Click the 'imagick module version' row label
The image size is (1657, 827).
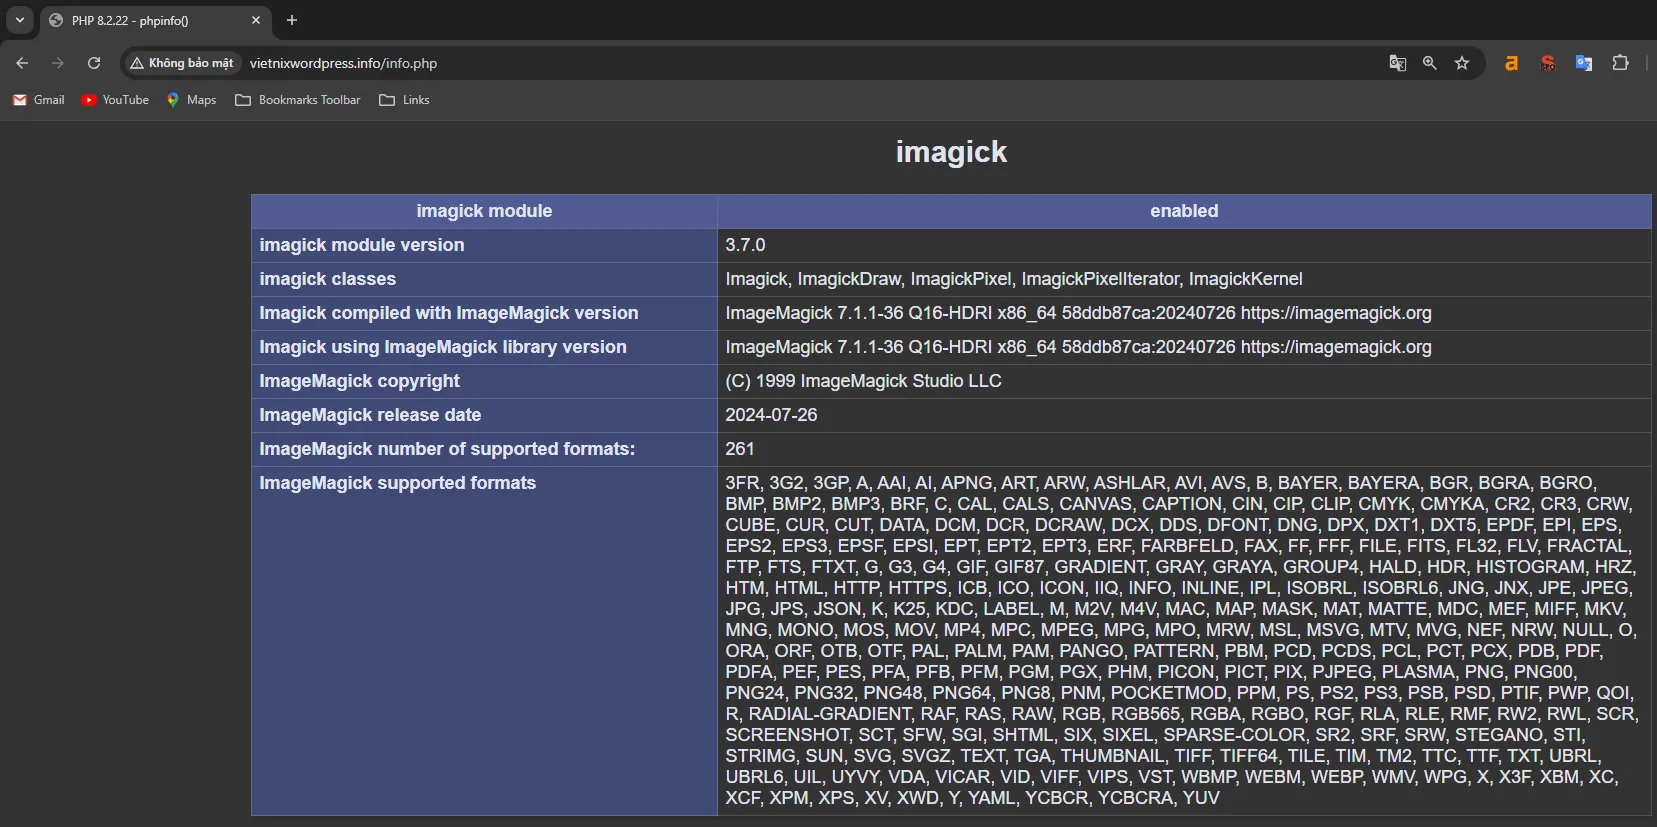[362, 245]
